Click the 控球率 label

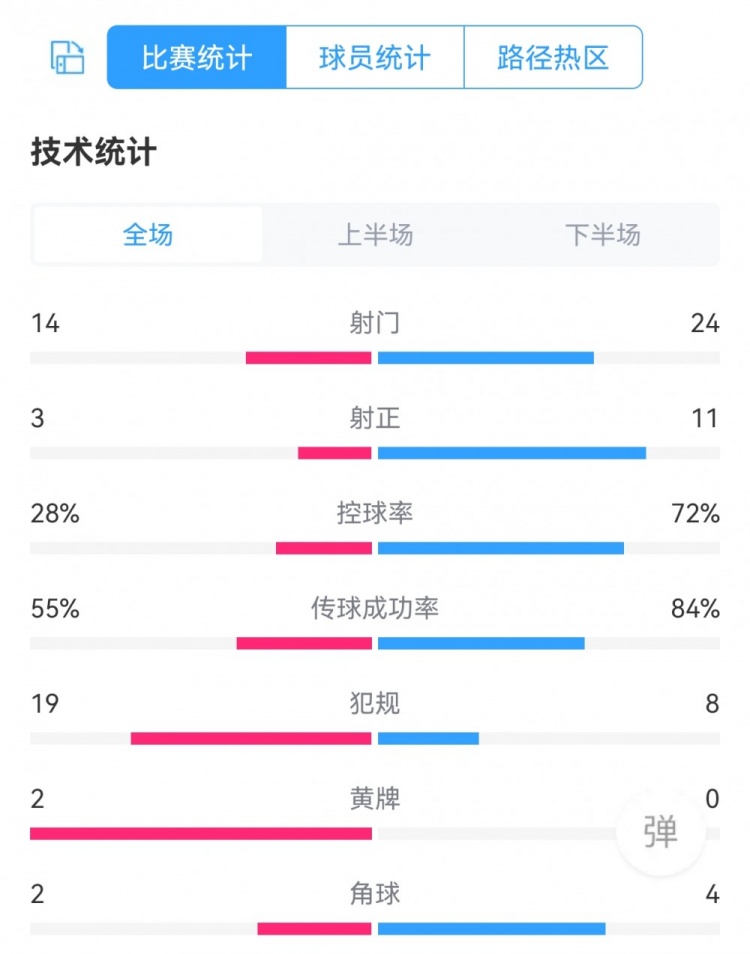tap(375, 513)
